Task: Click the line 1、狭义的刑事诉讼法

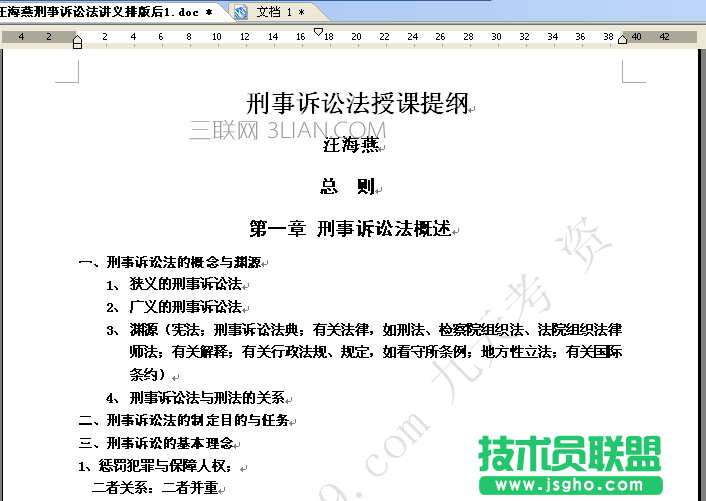Action: 174,284
